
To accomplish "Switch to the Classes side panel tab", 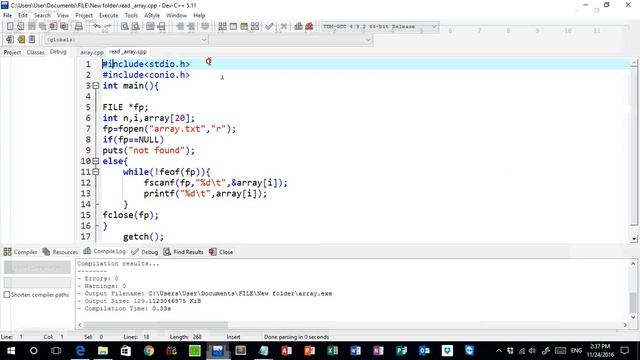I will pos(36,52).
